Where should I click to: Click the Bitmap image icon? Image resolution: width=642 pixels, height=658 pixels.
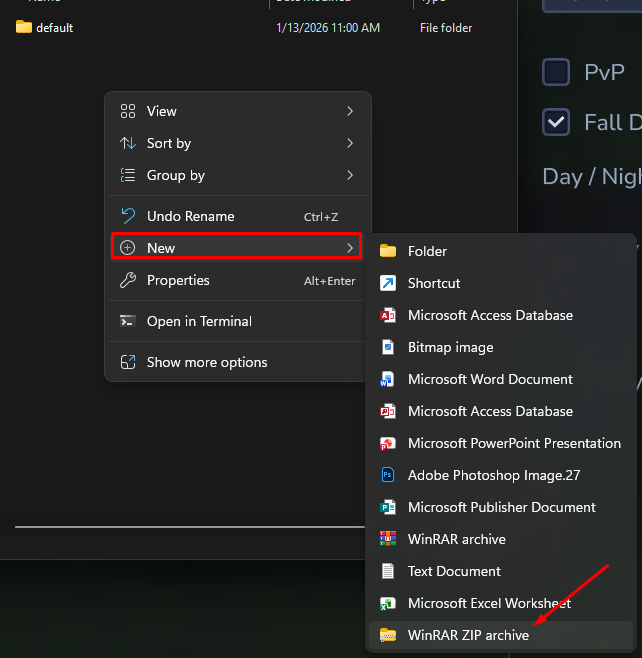pyautogui.click(x=388, y=347)
